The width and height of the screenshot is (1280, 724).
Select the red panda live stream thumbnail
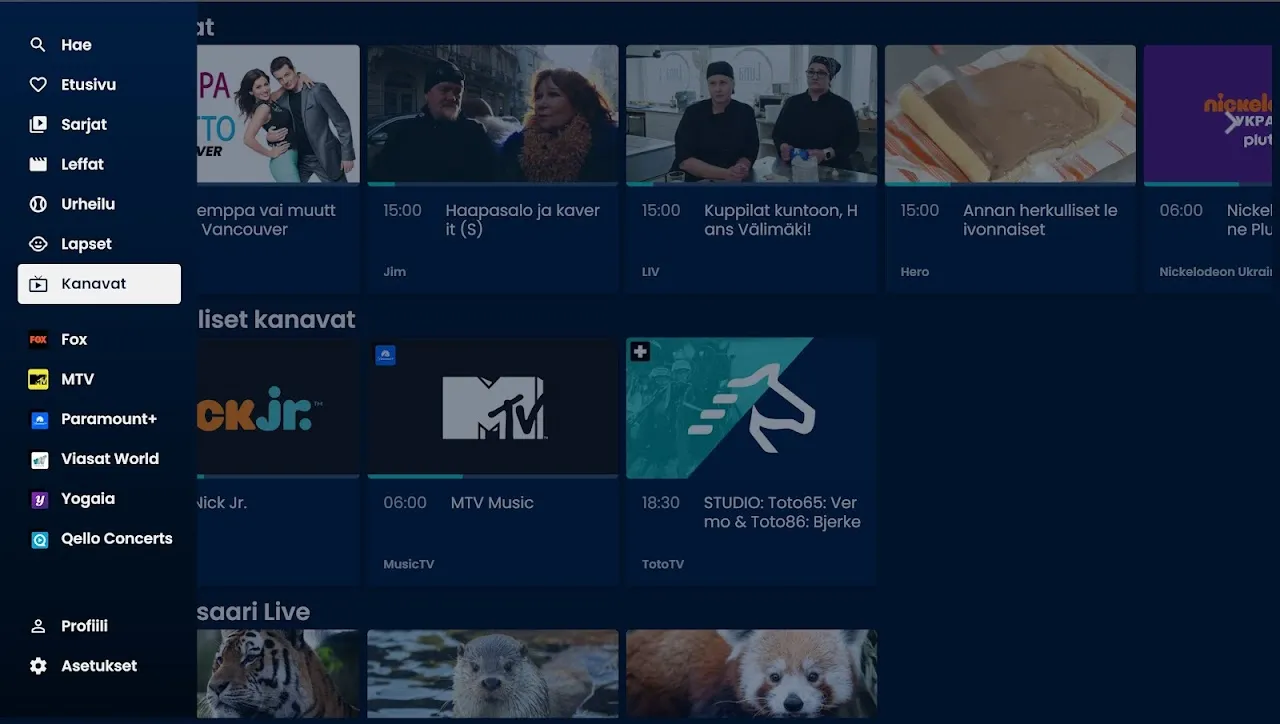[751, 674]
